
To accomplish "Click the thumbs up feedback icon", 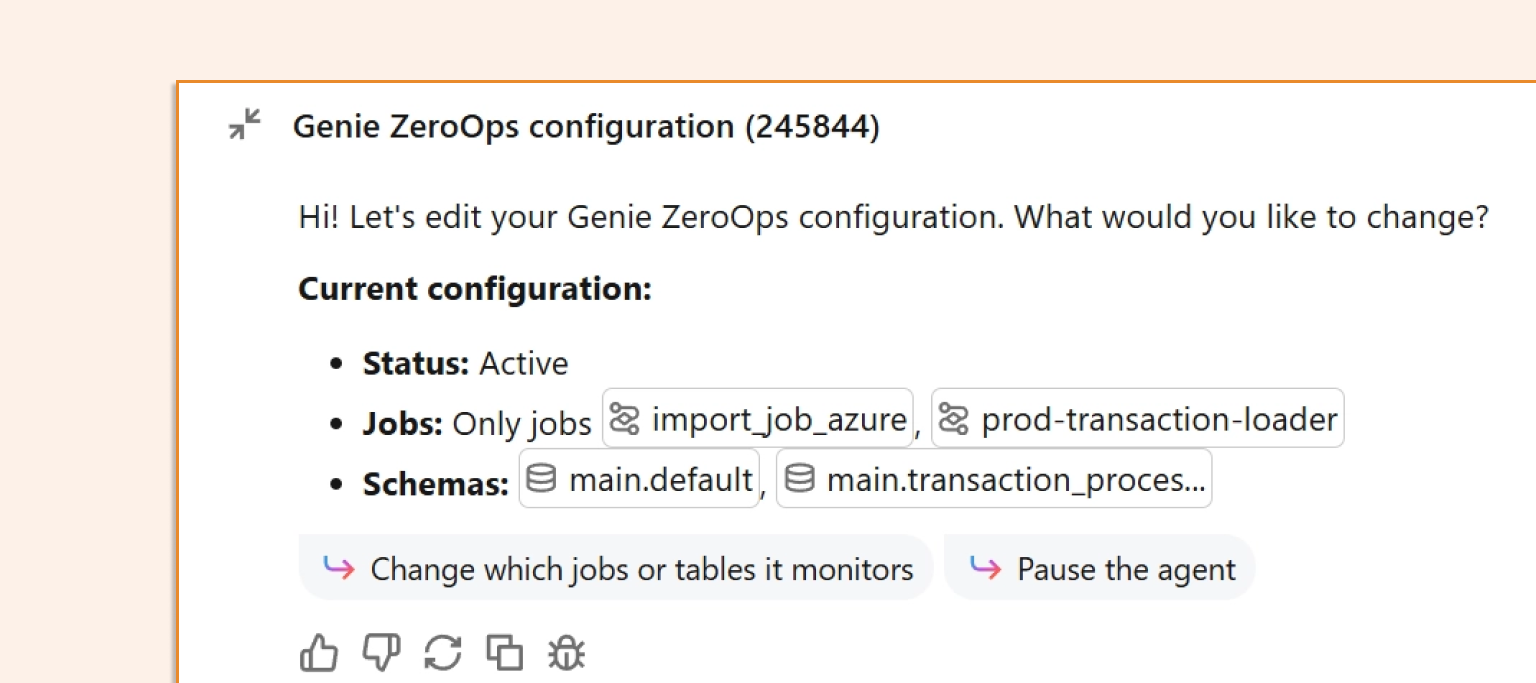I will (319, 653).
